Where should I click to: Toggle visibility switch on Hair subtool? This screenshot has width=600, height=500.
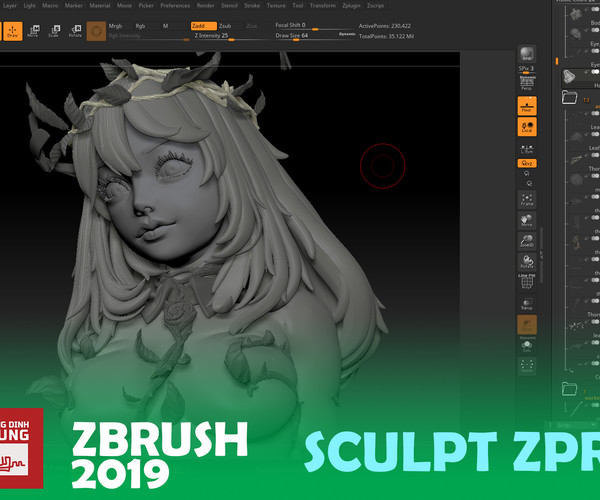pos(595,72)
